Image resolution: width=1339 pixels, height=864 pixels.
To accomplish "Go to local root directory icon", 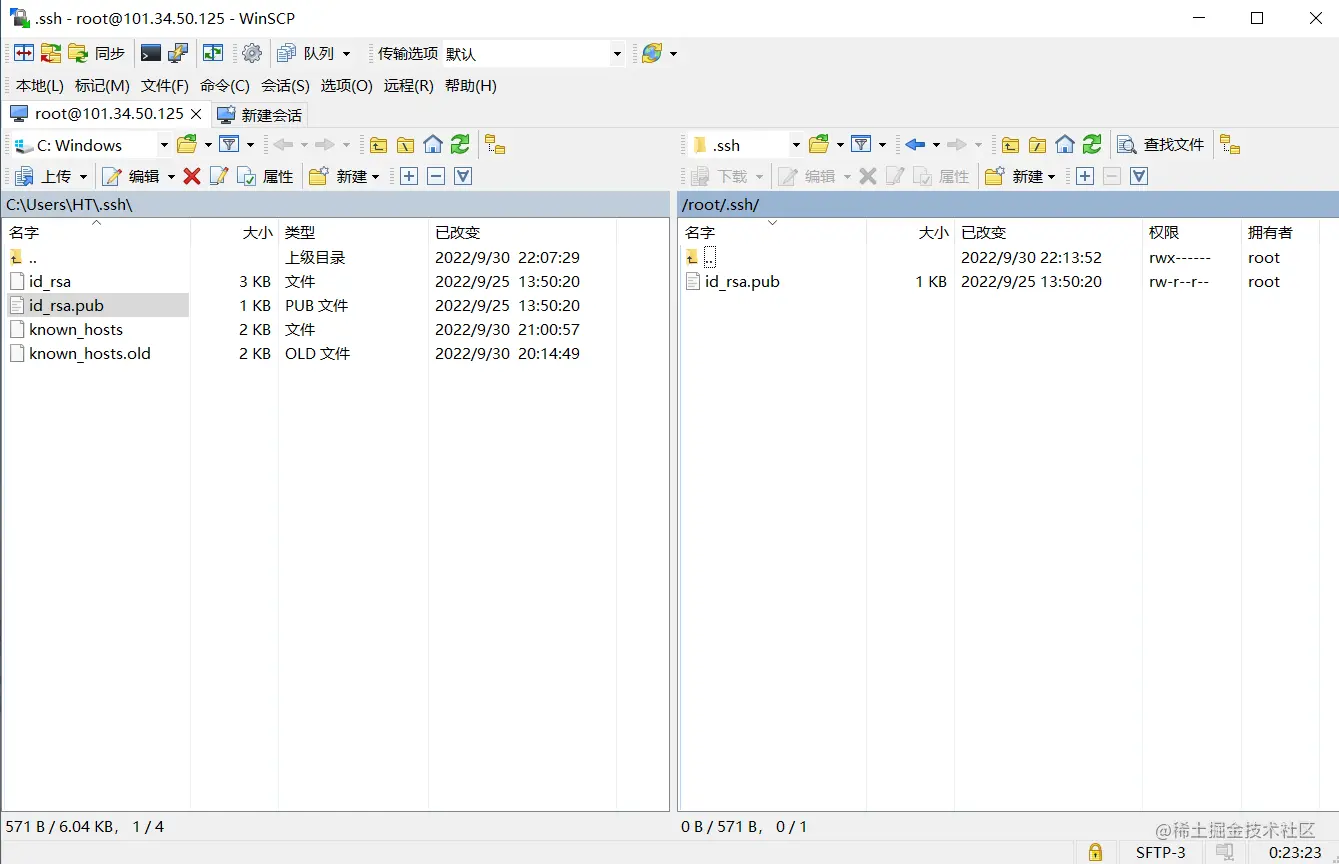I will click(405, 145).
